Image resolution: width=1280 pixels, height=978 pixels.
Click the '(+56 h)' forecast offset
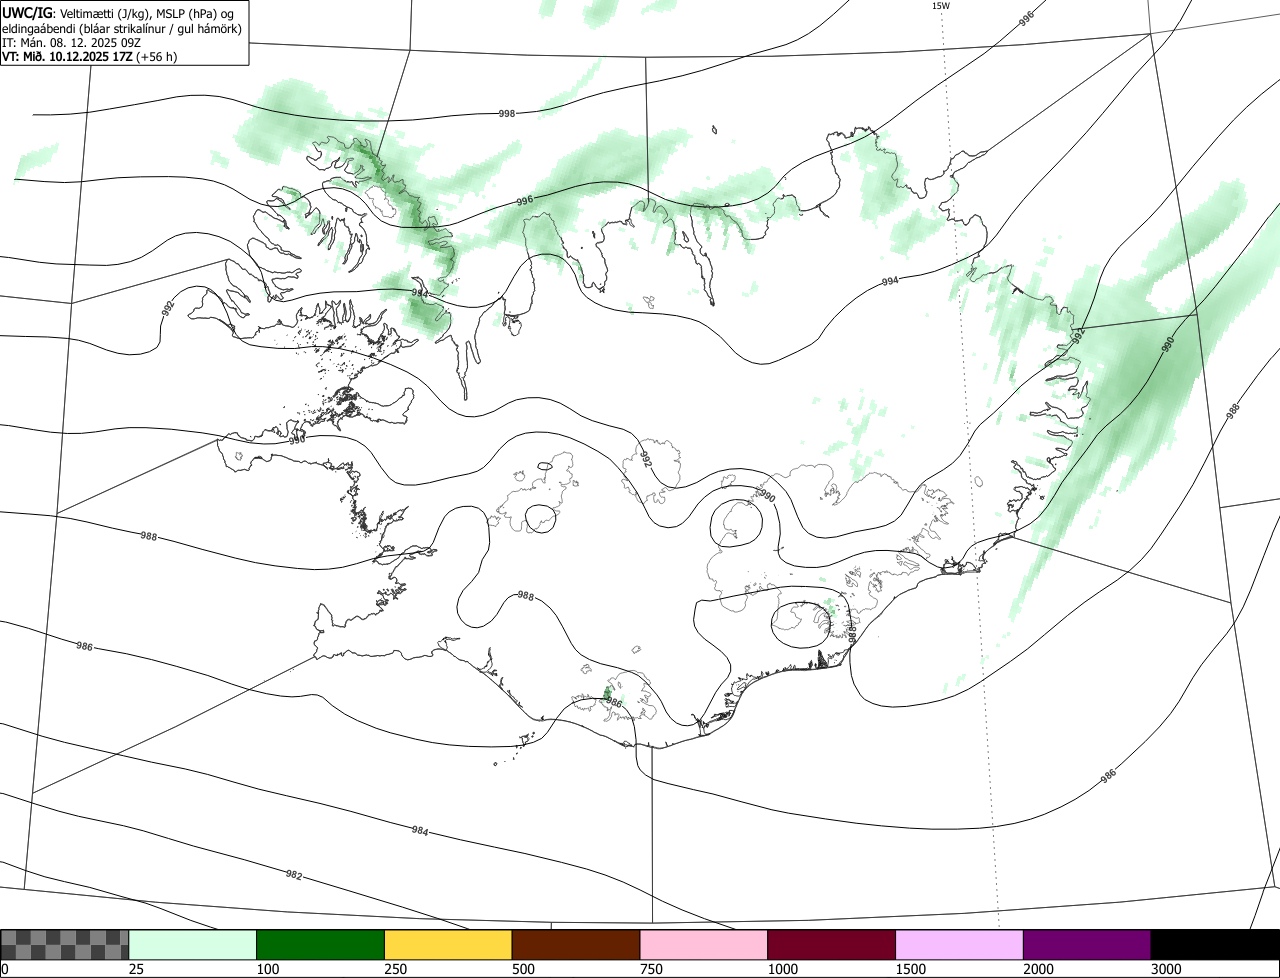point(157,57)
